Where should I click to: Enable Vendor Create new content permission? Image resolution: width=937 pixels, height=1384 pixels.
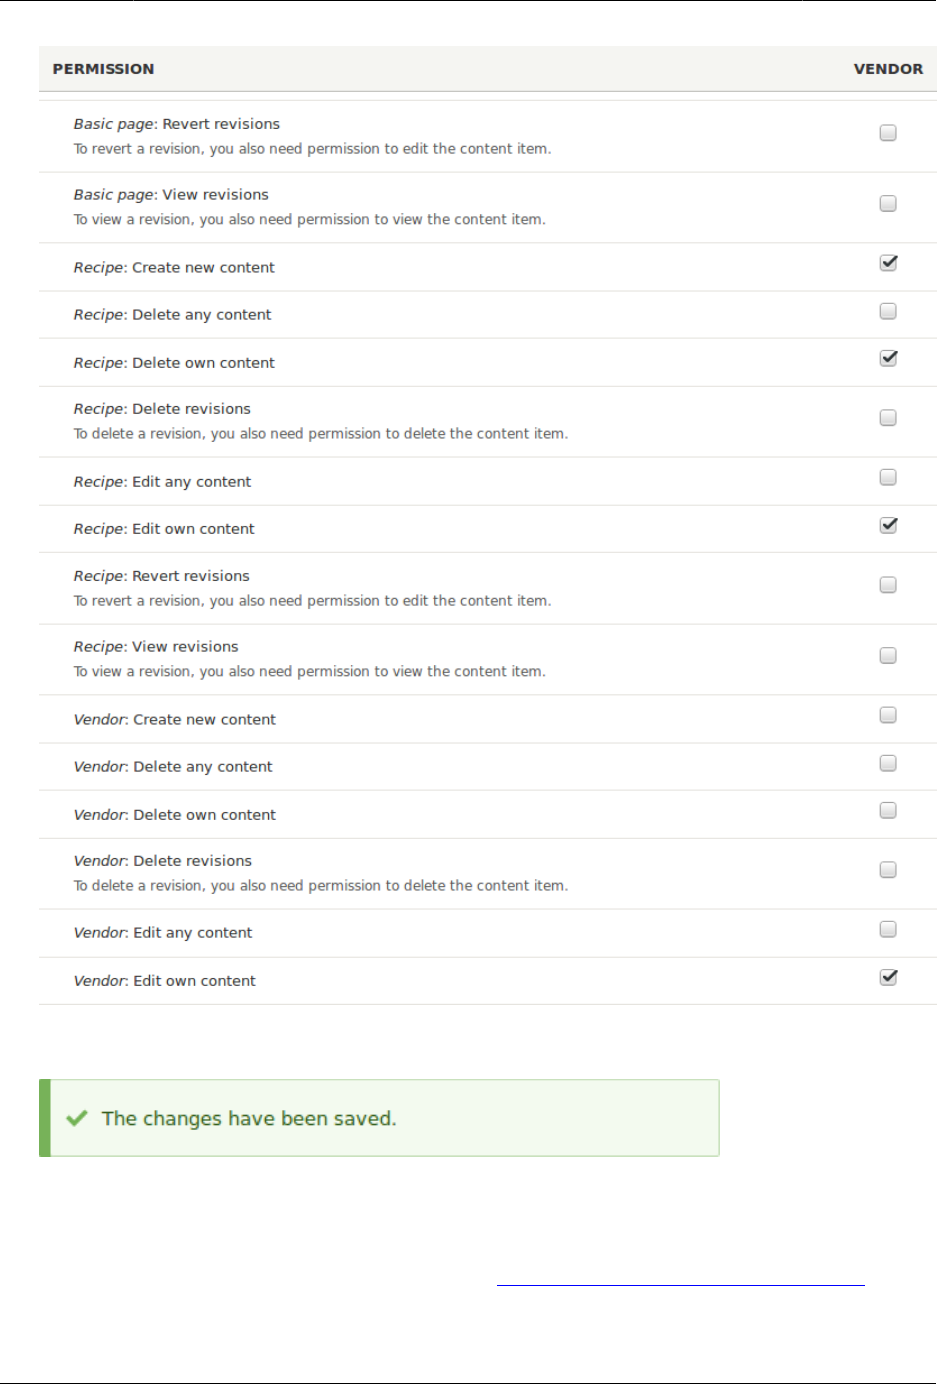[x=888, y=715]
